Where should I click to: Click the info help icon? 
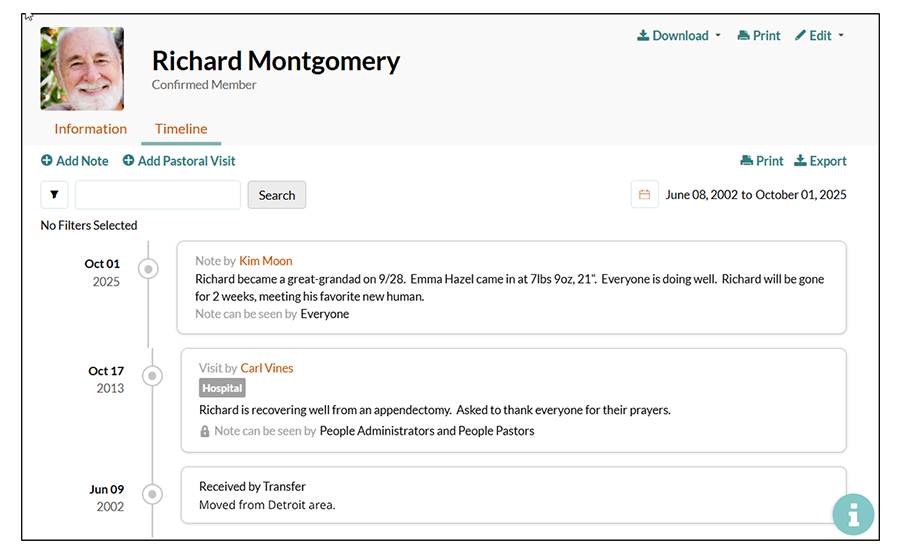853,515
